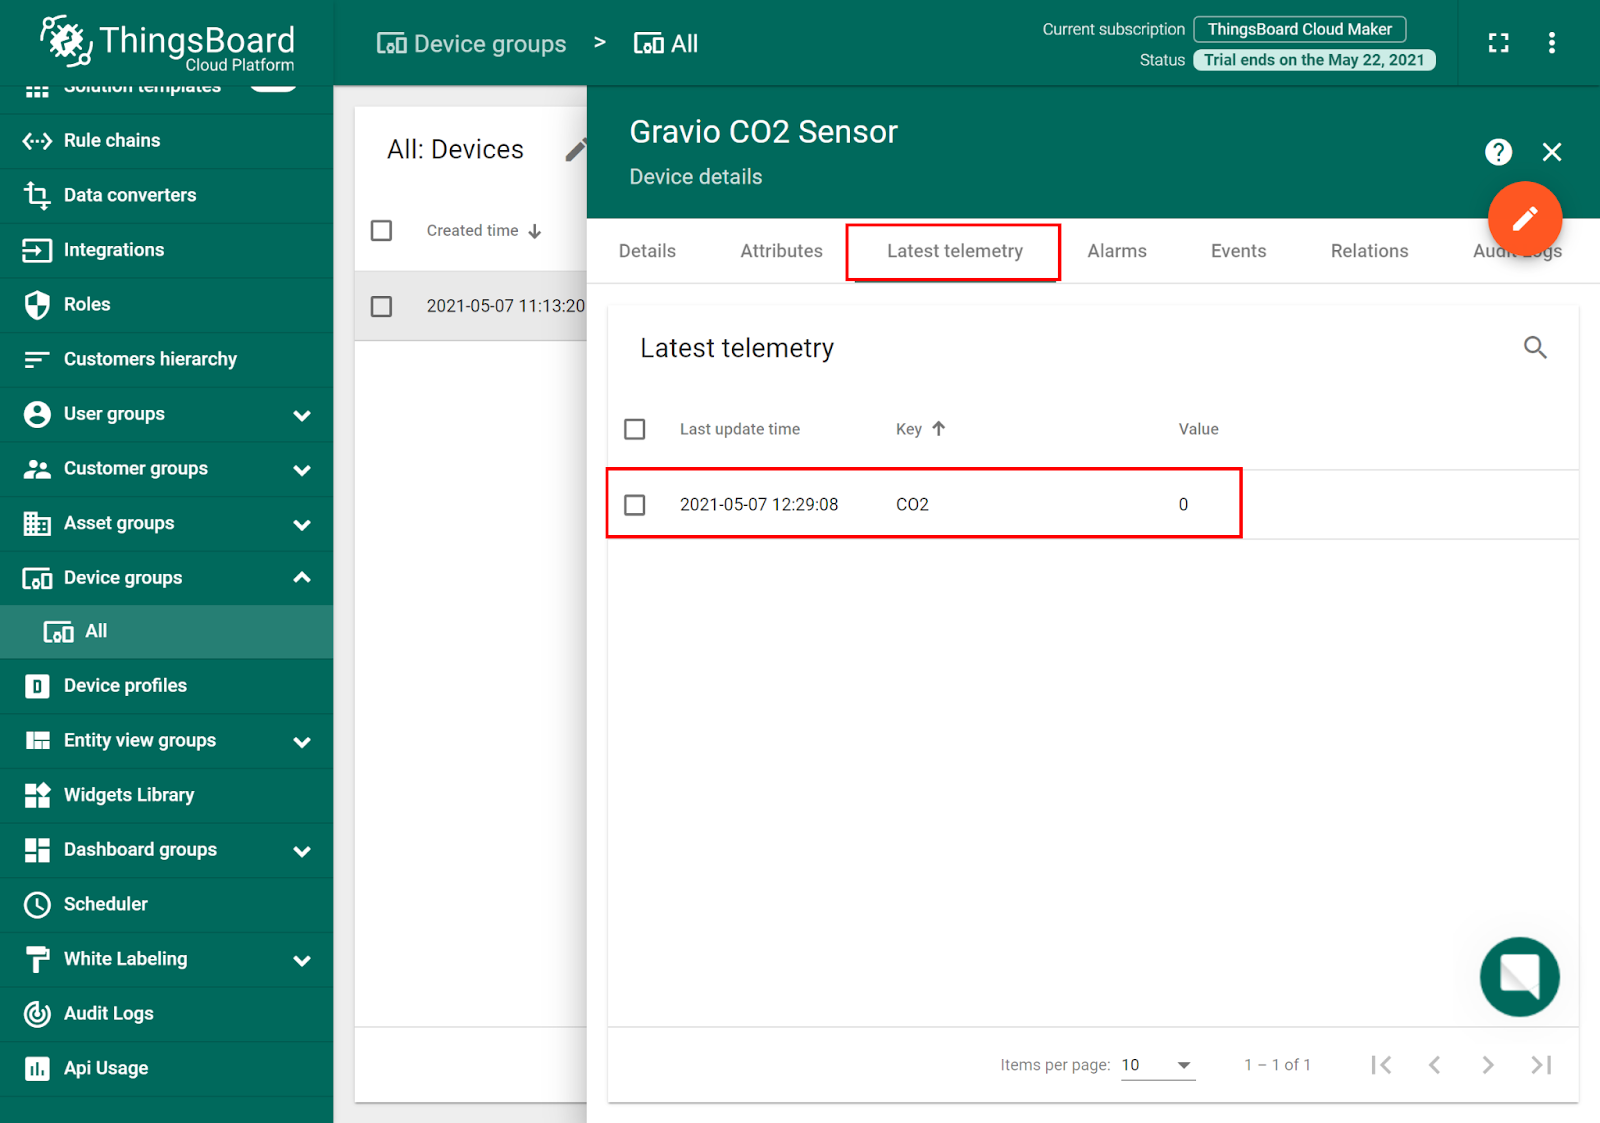Switch to the Alarms tab
This screenshot has height=1123, width=1600.
click(x=1117, y=251)
